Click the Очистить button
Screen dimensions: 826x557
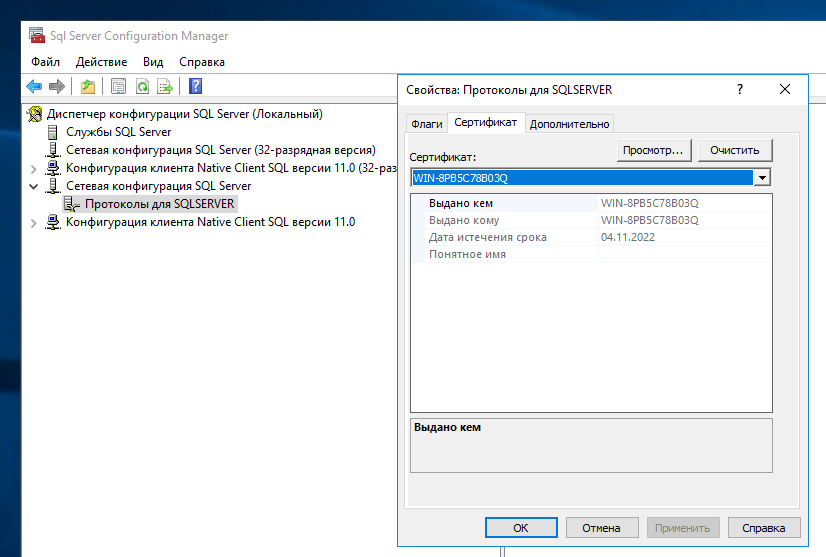click(734, 150)
